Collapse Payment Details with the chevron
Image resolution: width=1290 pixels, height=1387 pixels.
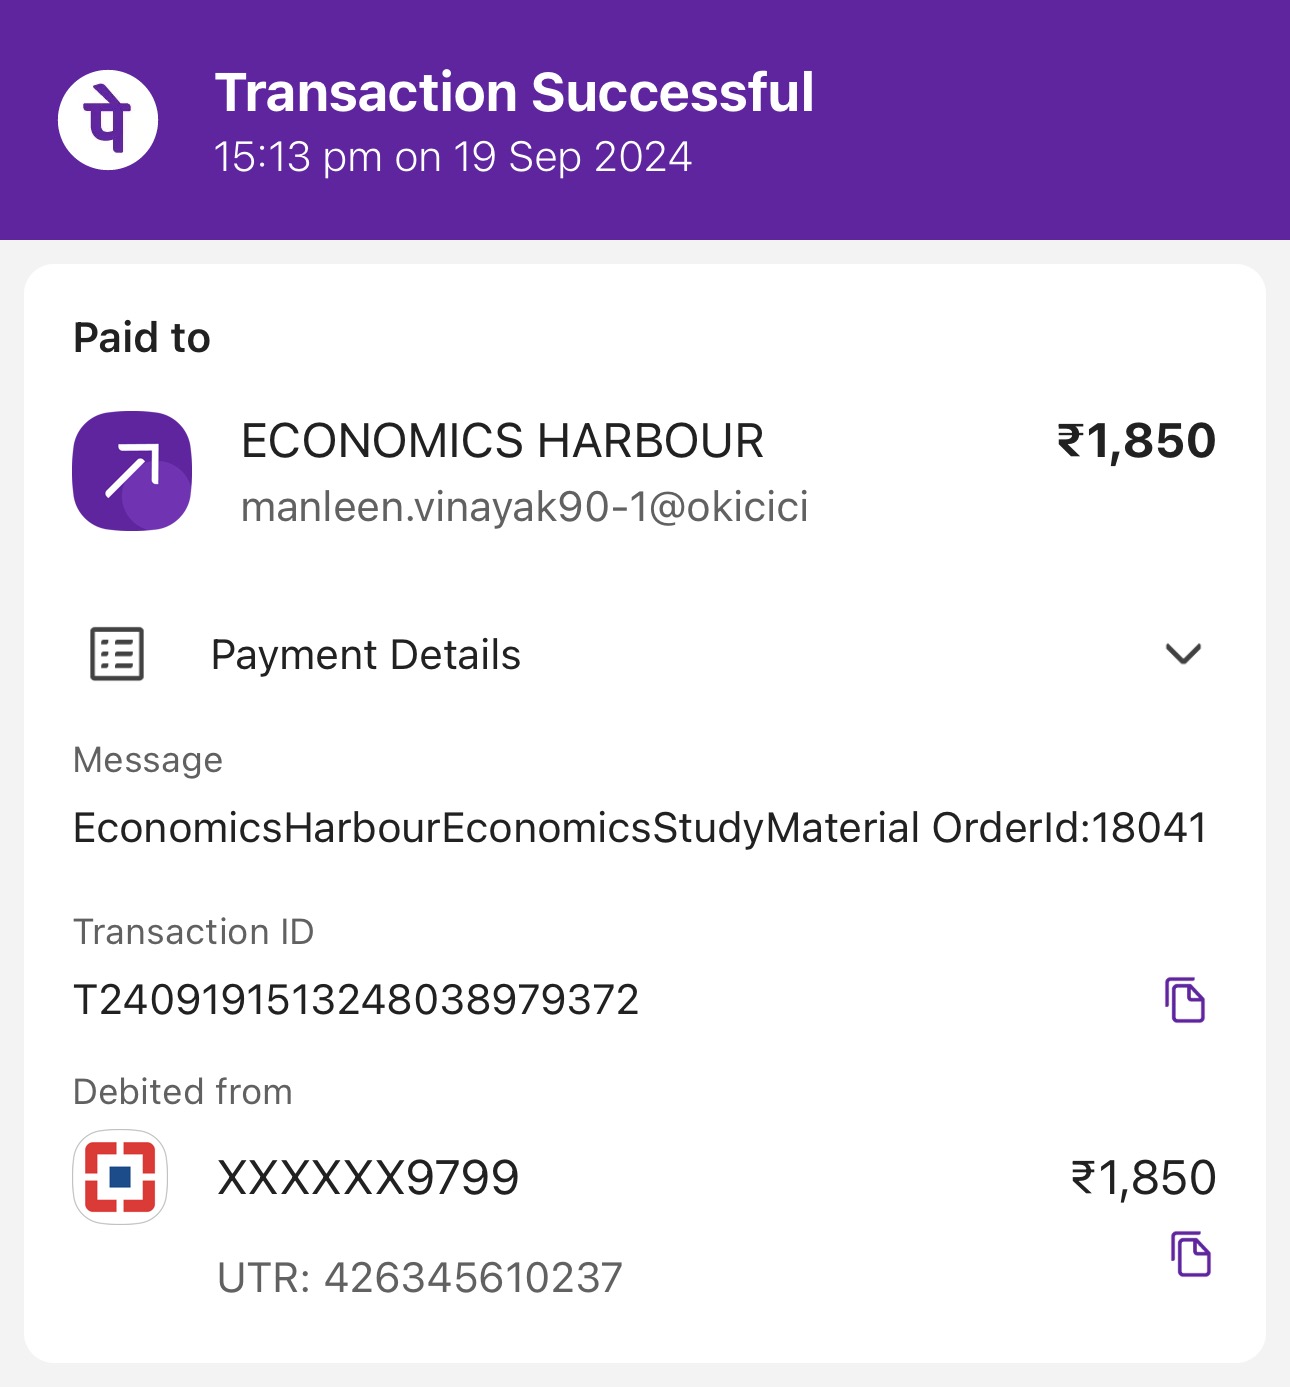click(1183, 654)
